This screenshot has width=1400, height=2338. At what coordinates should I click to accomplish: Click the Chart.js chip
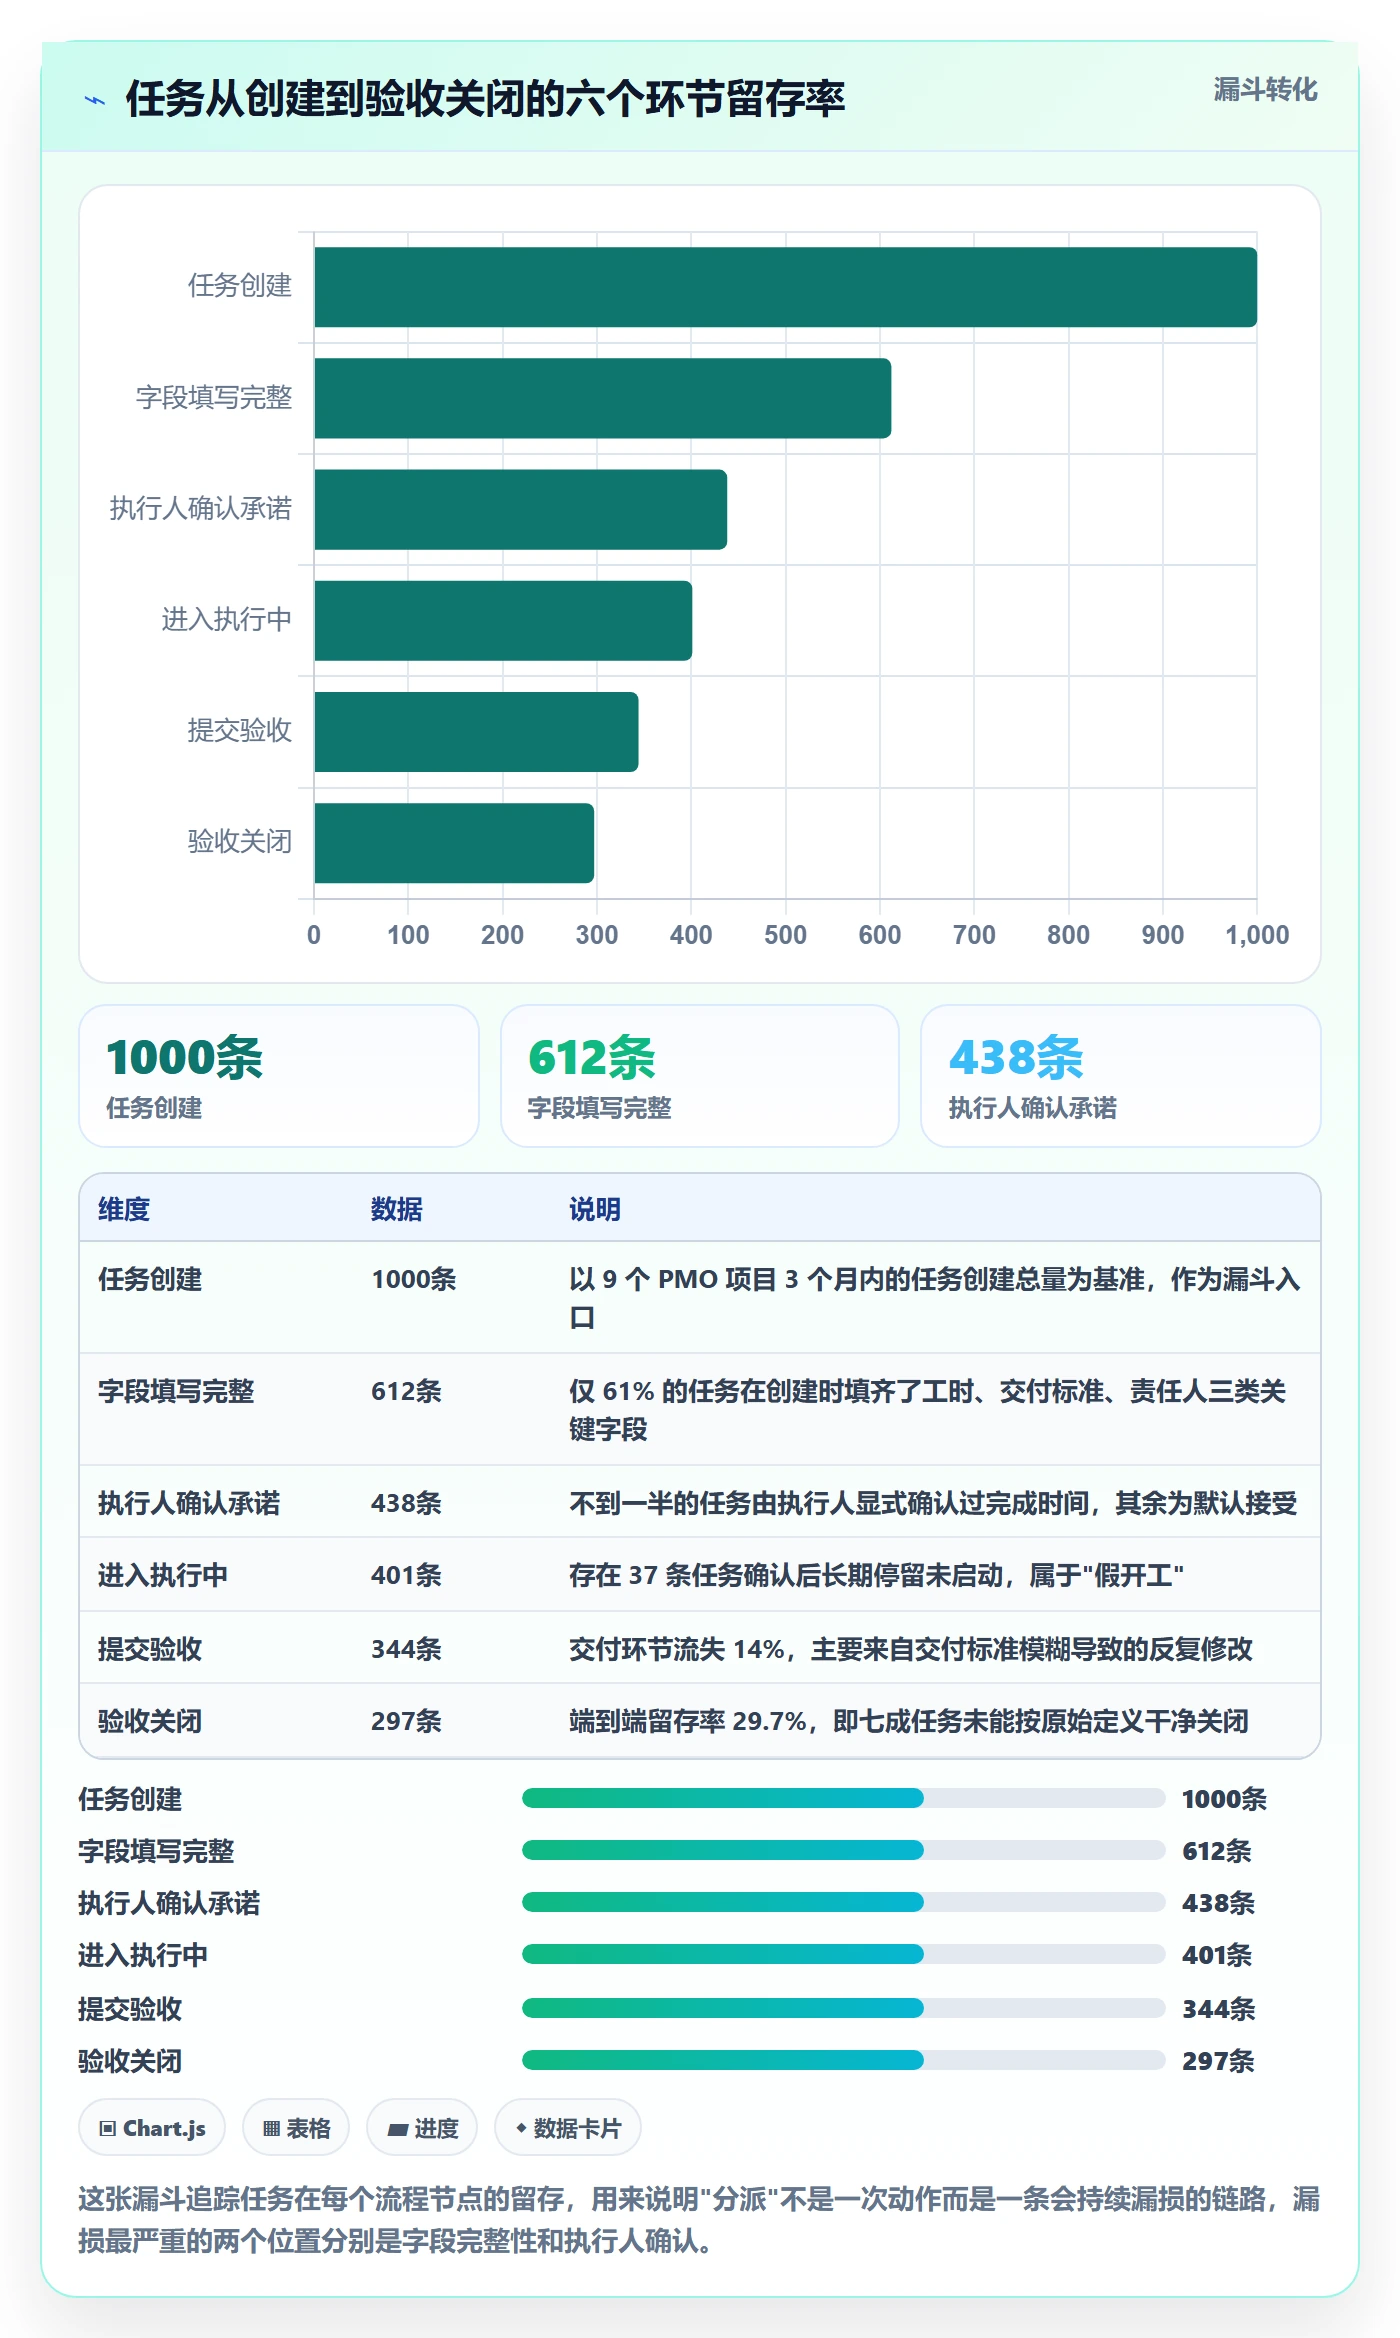pos(152,2128)
